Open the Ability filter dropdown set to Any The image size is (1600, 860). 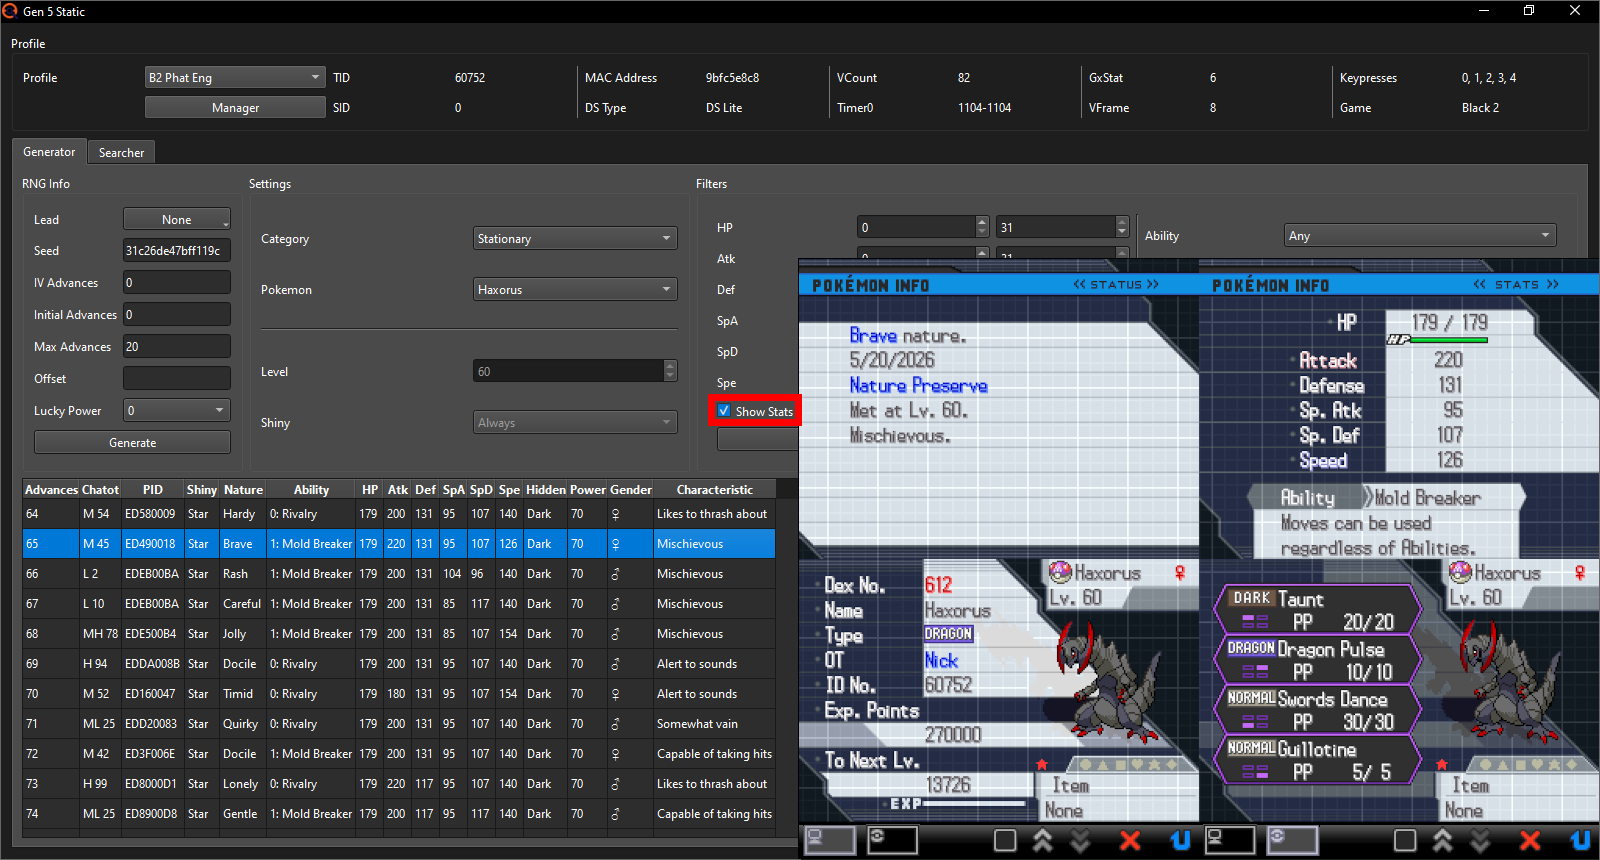(x=1420, y=235)
